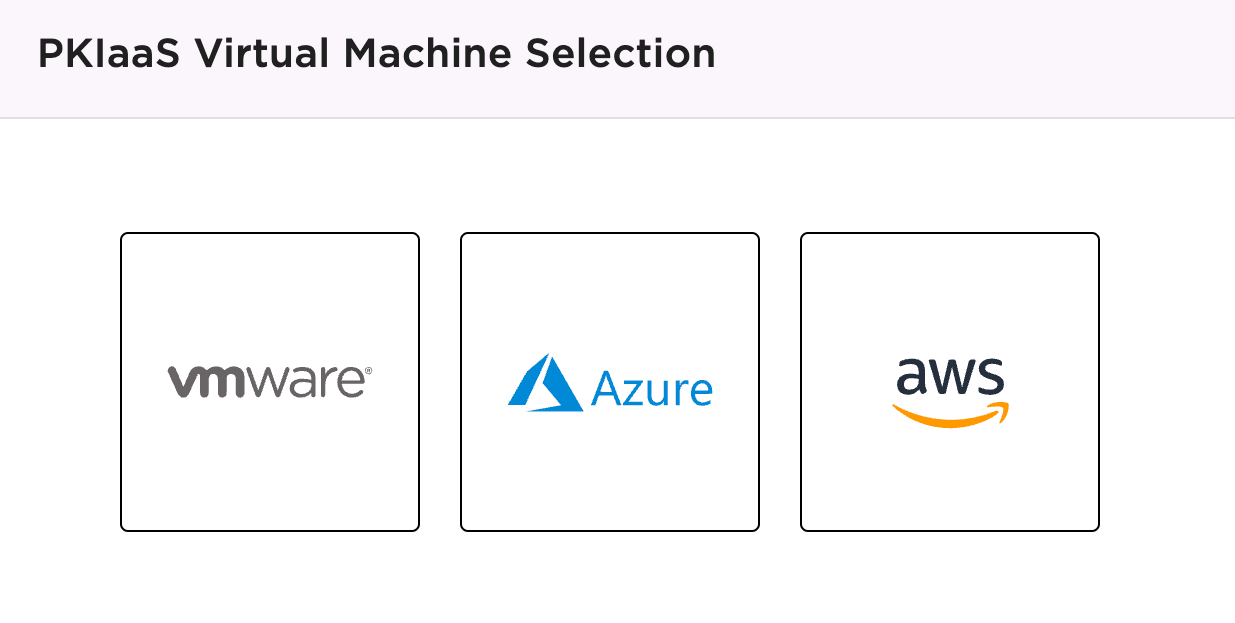Click the words 'Virtual Machine' in the title
The width and height of the screenshot is (1235, 623).
pos(364,54)
